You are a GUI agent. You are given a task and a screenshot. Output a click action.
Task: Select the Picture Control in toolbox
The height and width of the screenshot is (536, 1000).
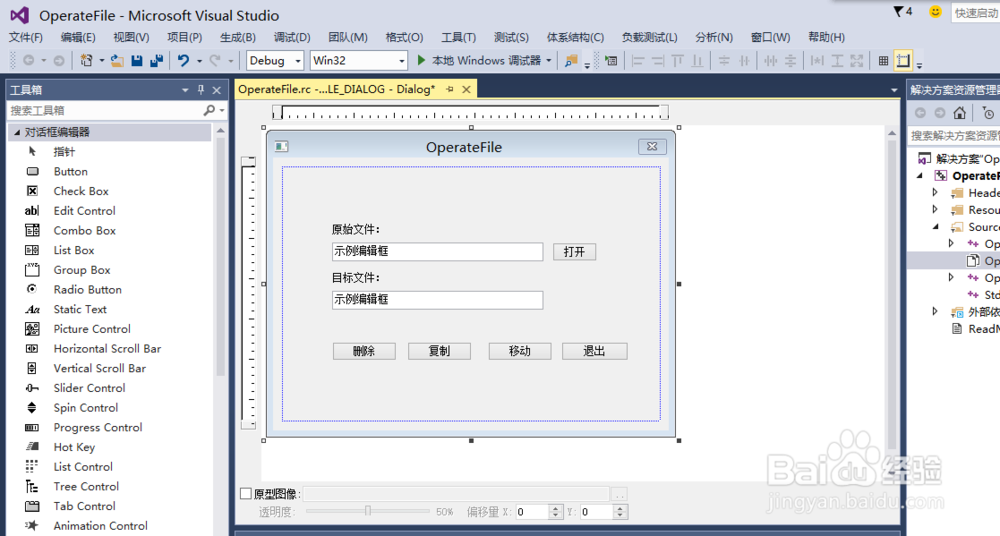(x=110, y=329)
